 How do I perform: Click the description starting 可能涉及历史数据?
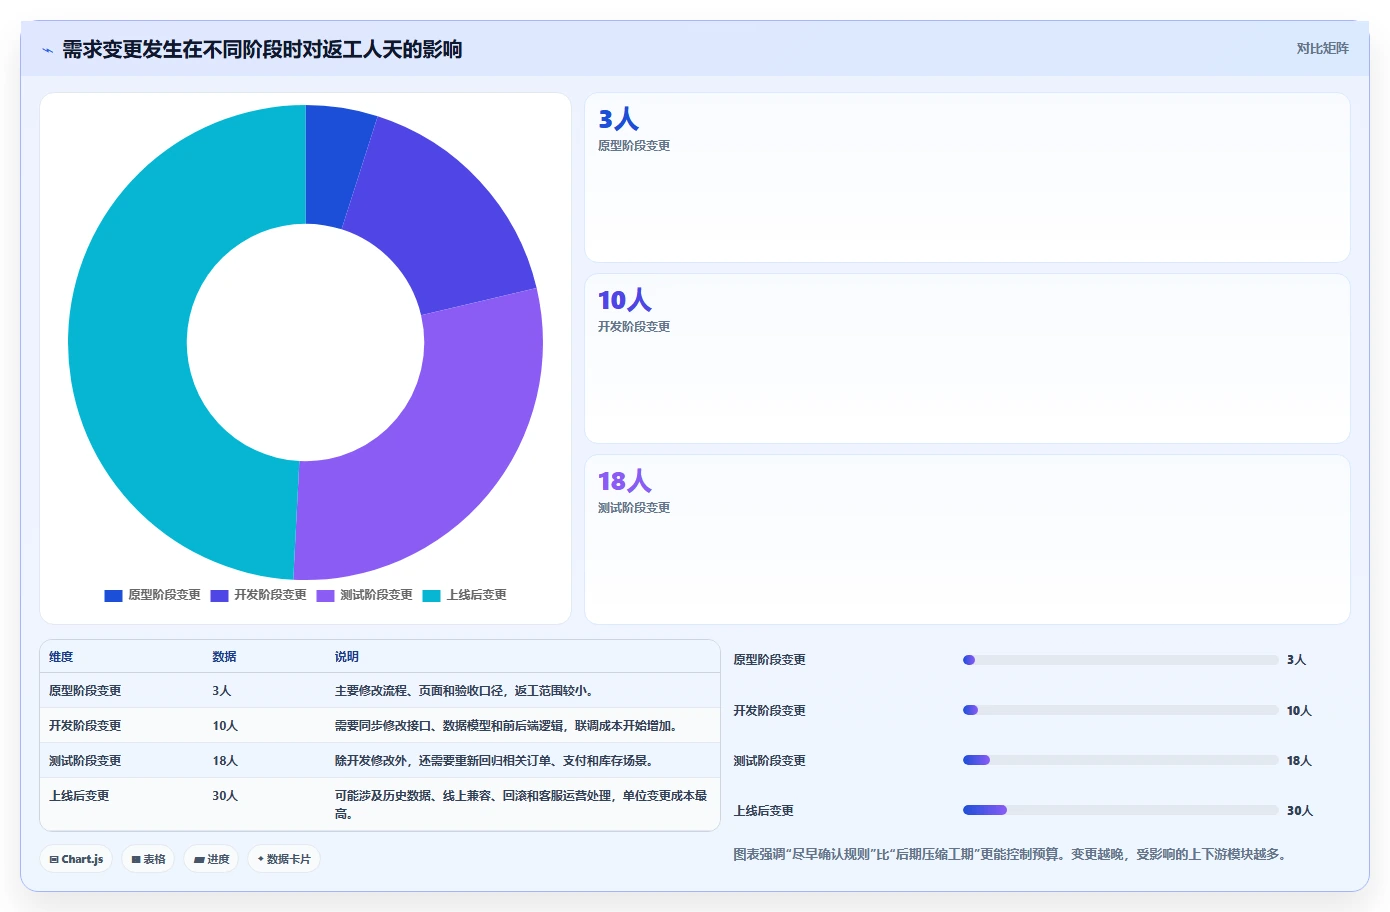(521, 805)
